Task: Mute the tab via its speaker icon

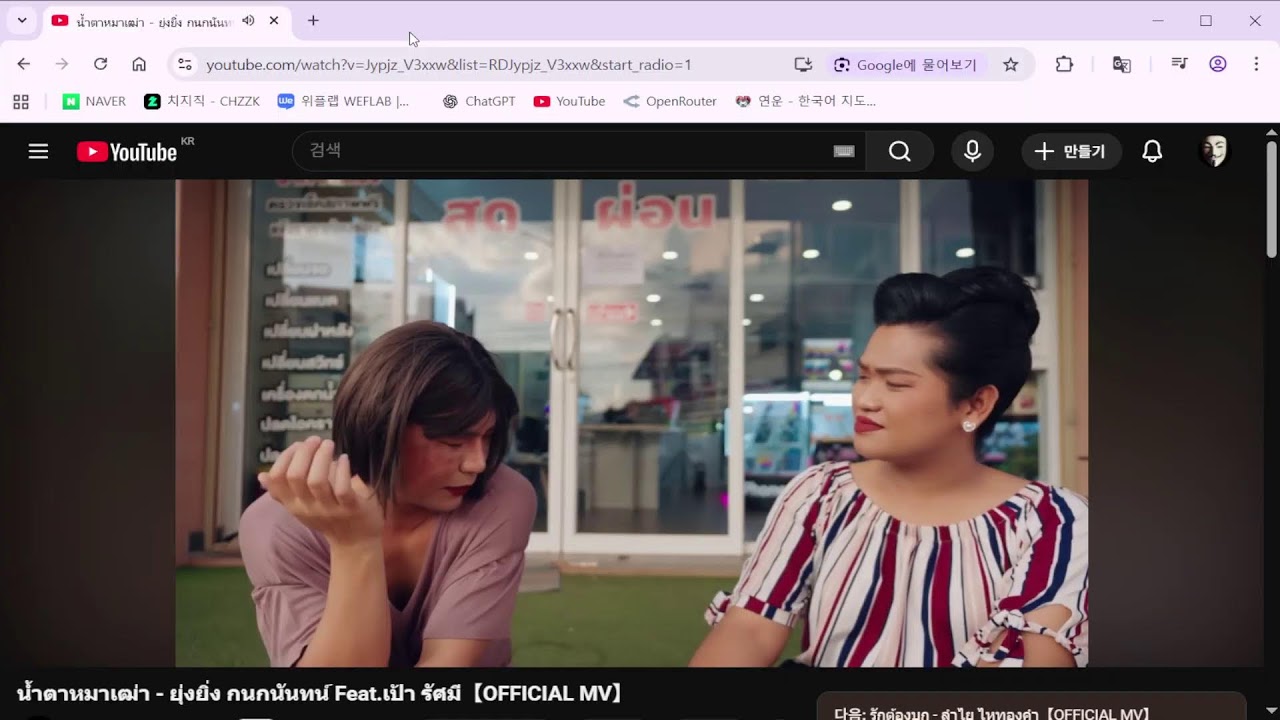Action: (x=248, y=20)
